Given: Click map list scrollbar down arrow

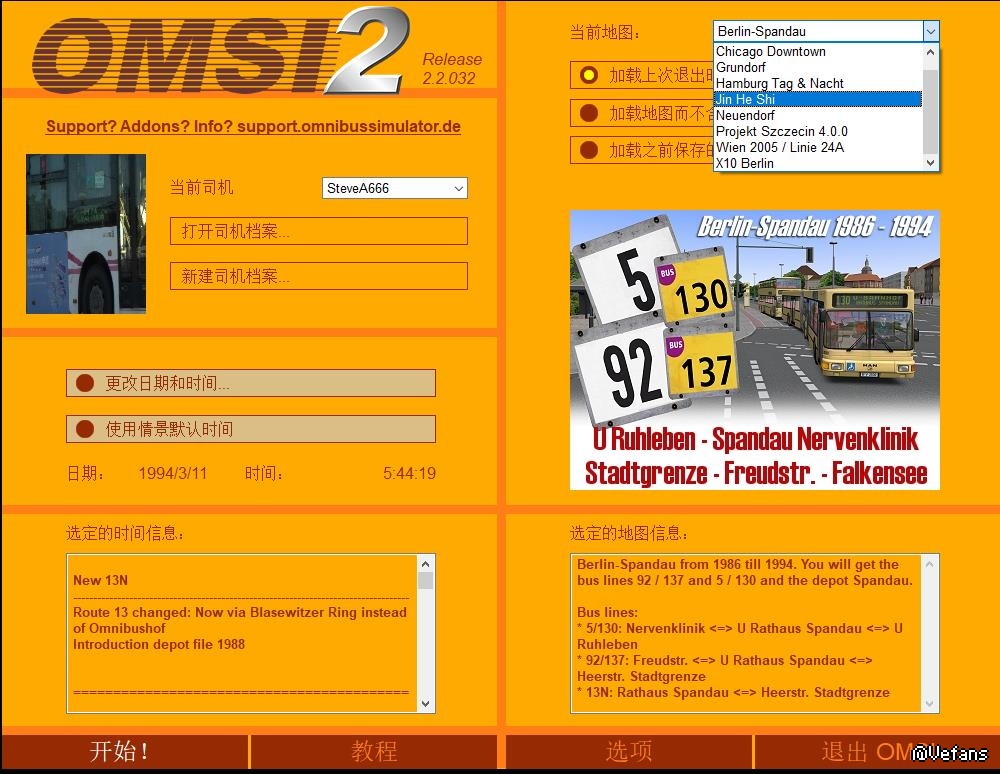Looking at the screenshot, I should click(x=930, y=163).
